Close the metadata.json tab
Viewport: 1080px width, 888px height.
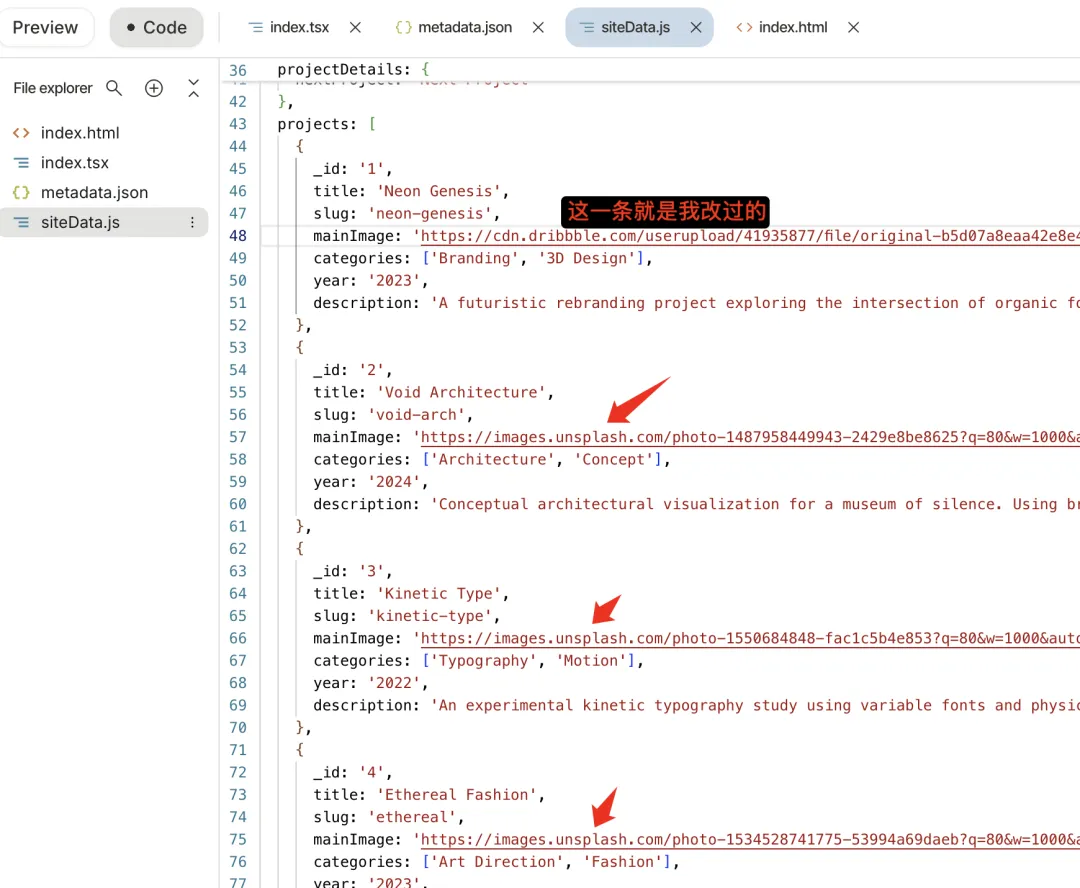pyautogui.click(x=538, y=28)
